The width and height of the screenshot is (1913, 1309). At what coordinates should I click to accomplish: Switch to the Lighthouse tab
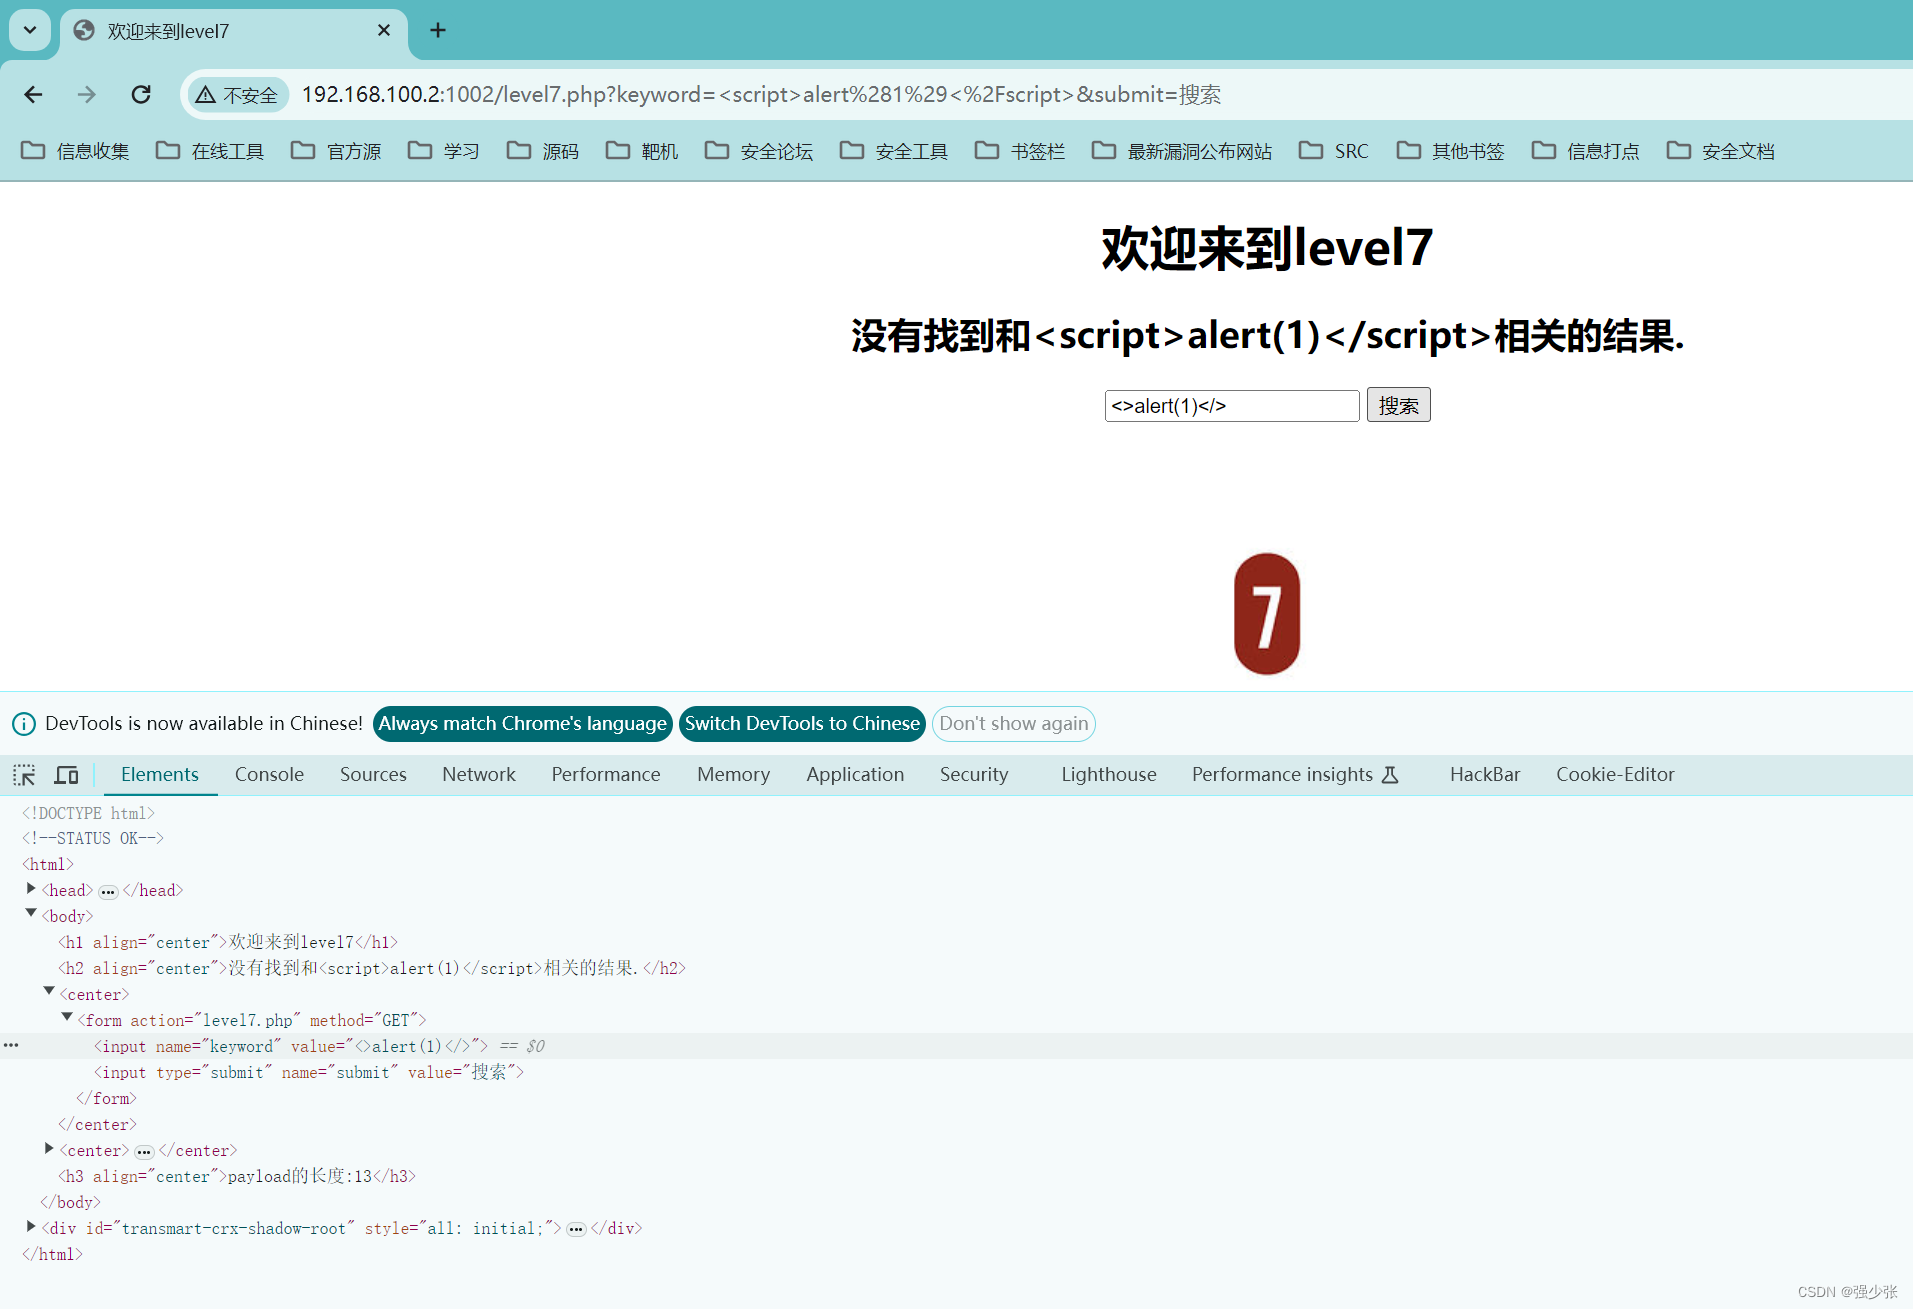tap(1109, 775)
